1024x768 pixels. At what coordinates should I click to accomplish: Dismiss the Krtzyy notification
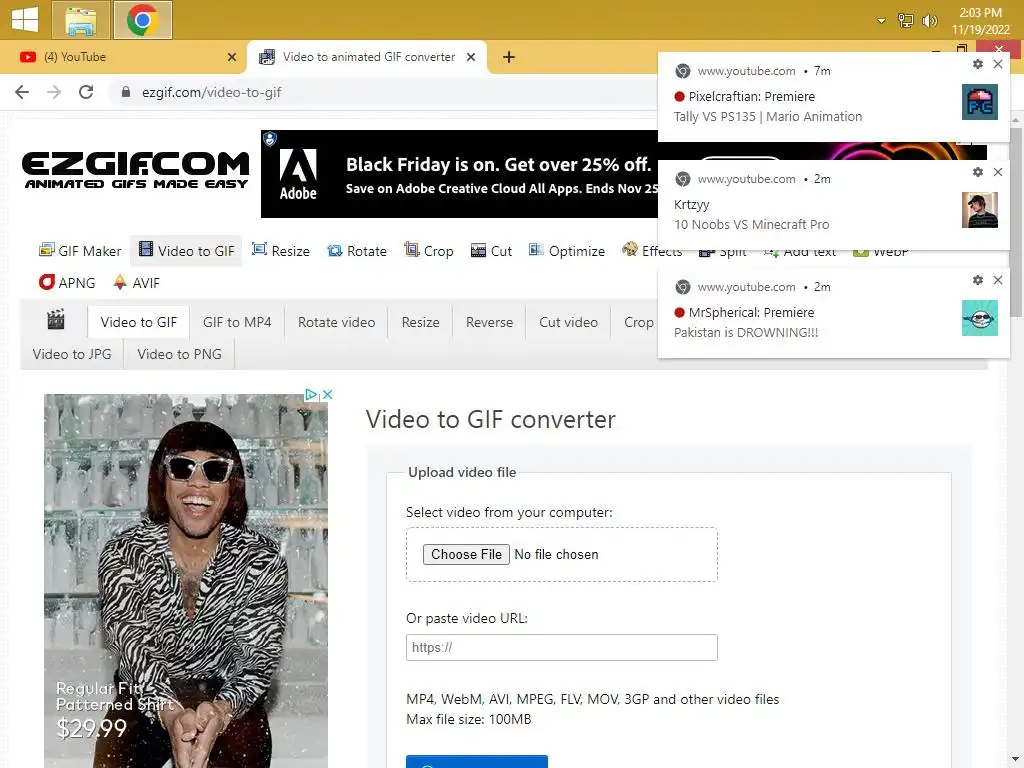997,172
